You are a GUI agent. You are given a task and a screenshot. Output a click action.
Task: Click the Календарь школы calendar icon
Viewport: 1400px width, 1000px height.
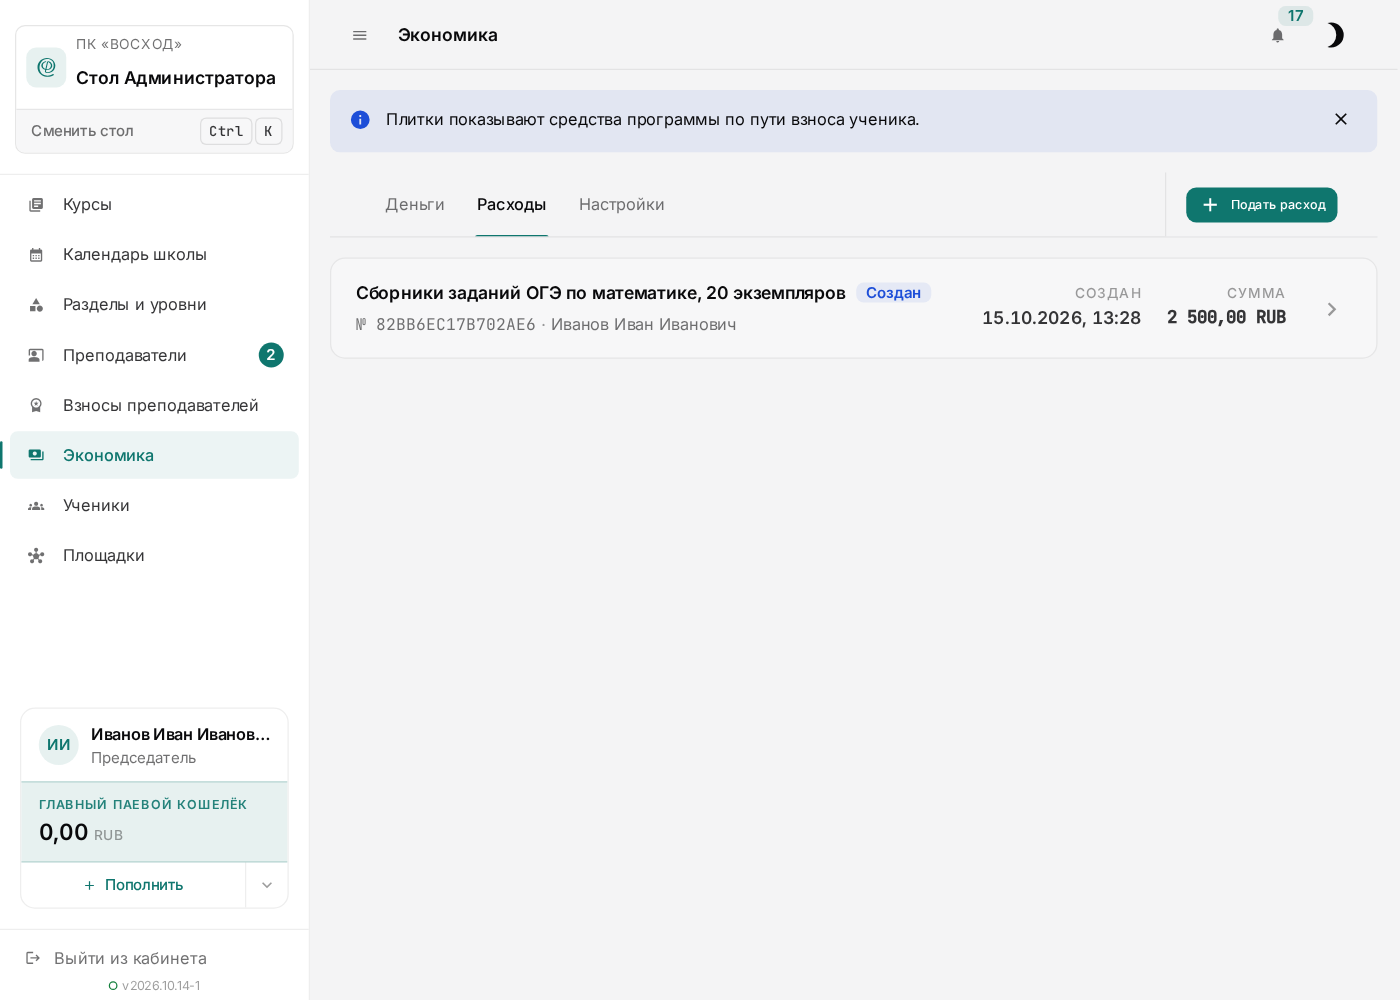pyautogui.click(x=36, y=255)
